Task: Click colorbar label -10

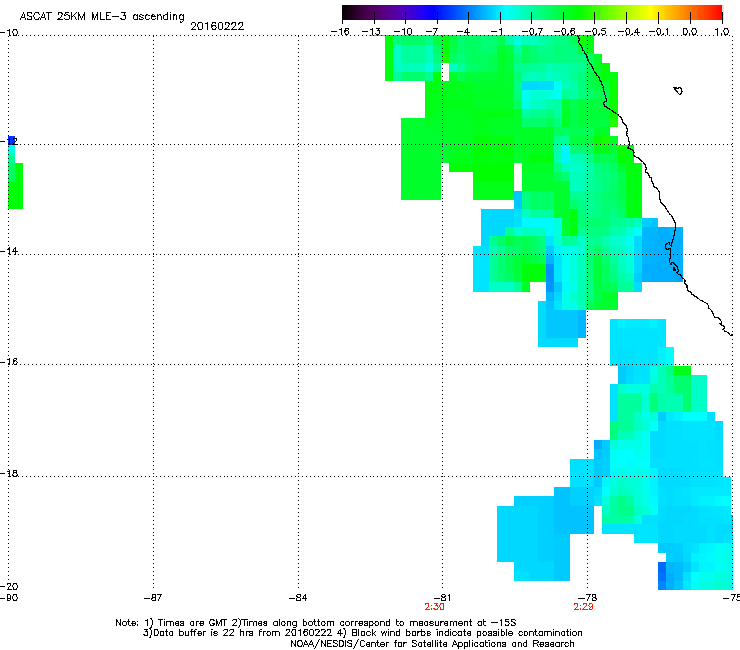Action: coord(403,32)
